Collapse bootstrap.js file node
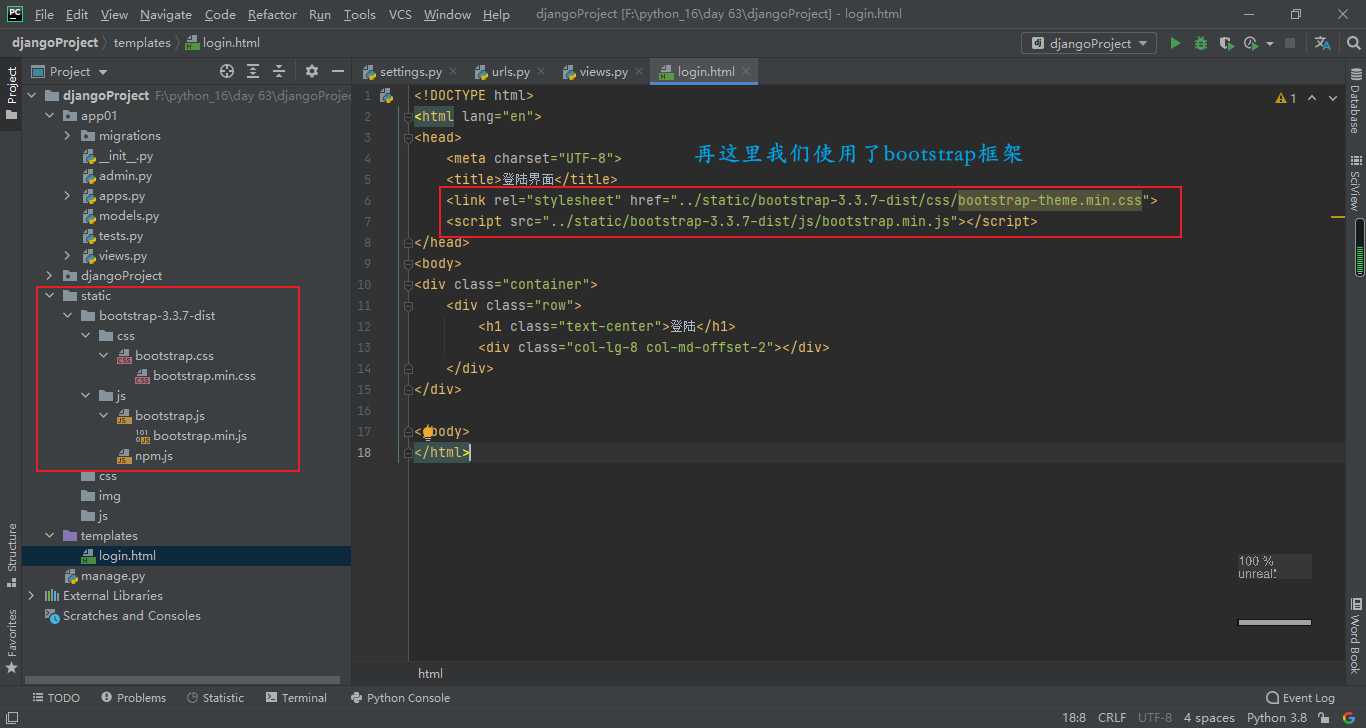This screenshot has width=1366, height=728. pos(104,416)
